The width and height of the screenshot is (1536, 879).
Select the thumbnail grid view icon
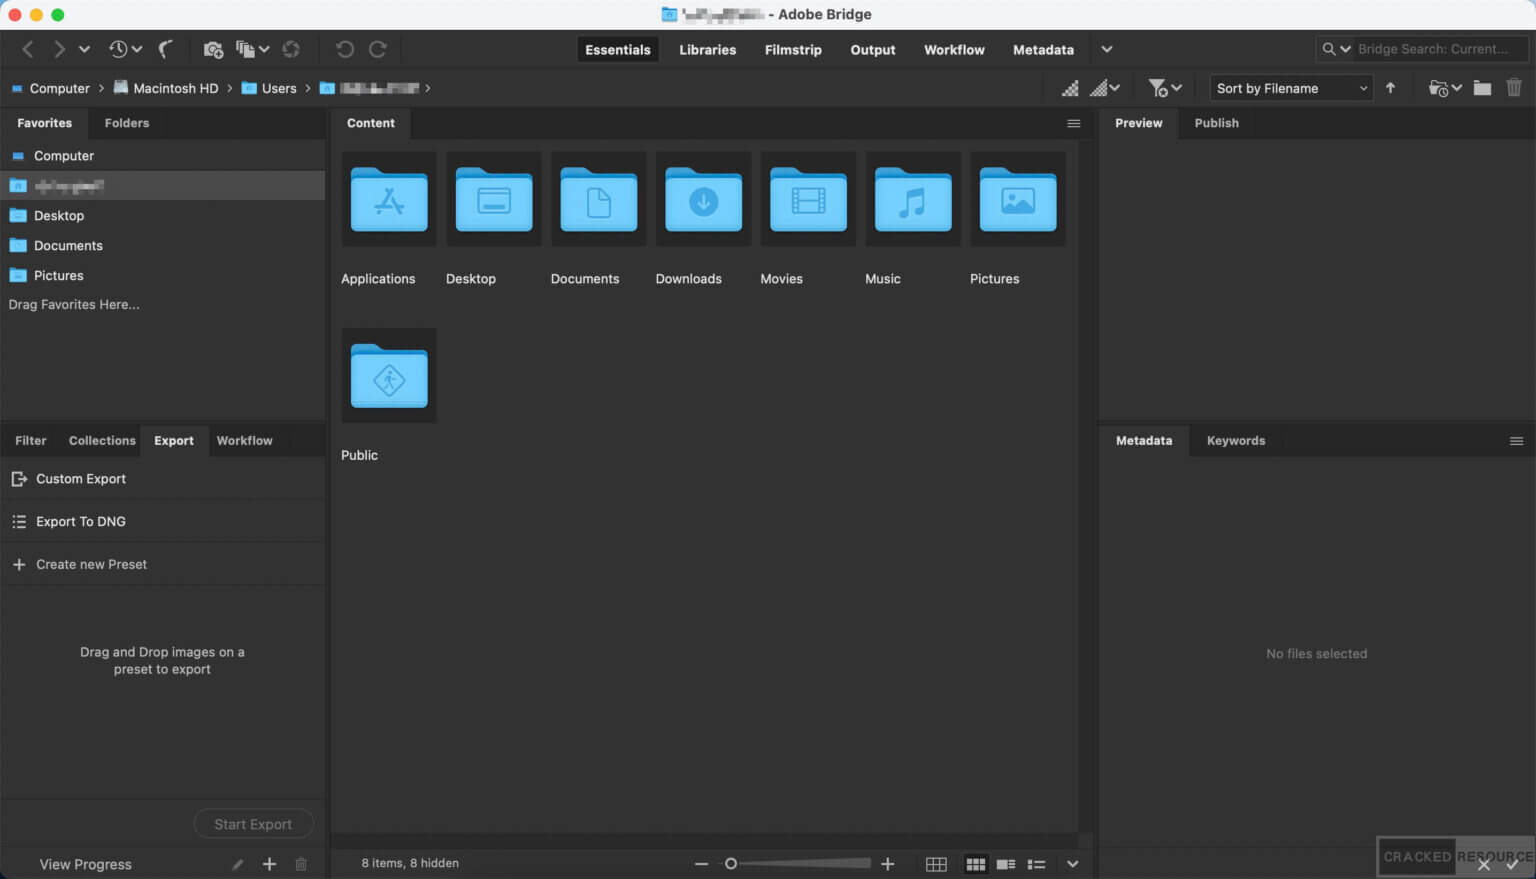[975, 863]
